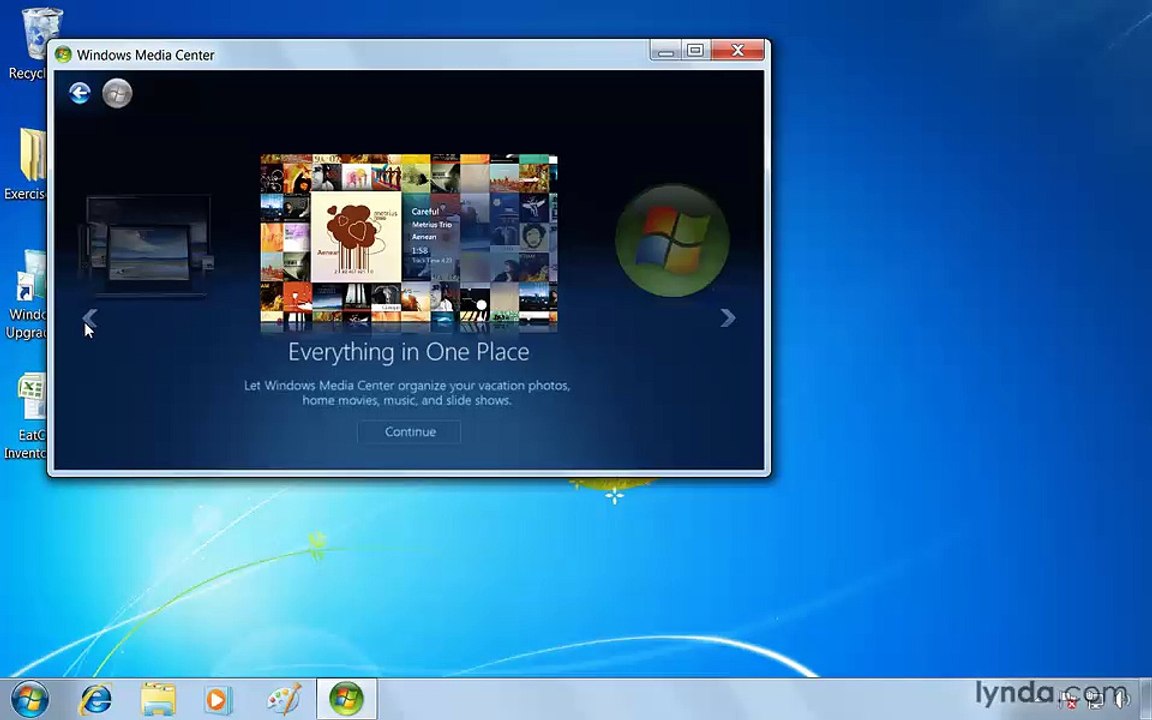
Task: Go to previous slide with left chevron
Action: pos(90,317)
